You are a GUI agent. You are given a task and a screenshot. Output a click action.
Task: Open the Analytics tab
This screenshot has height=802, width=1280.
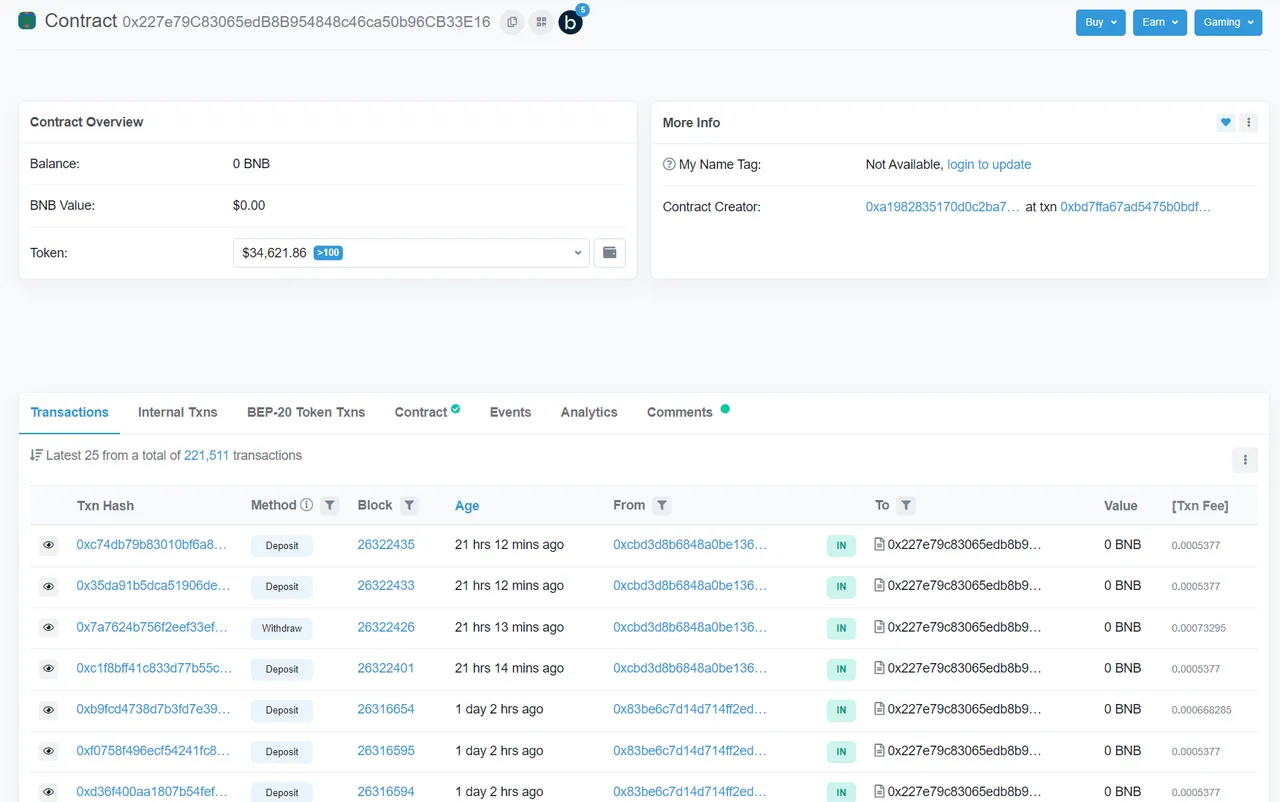coord(589,412)
